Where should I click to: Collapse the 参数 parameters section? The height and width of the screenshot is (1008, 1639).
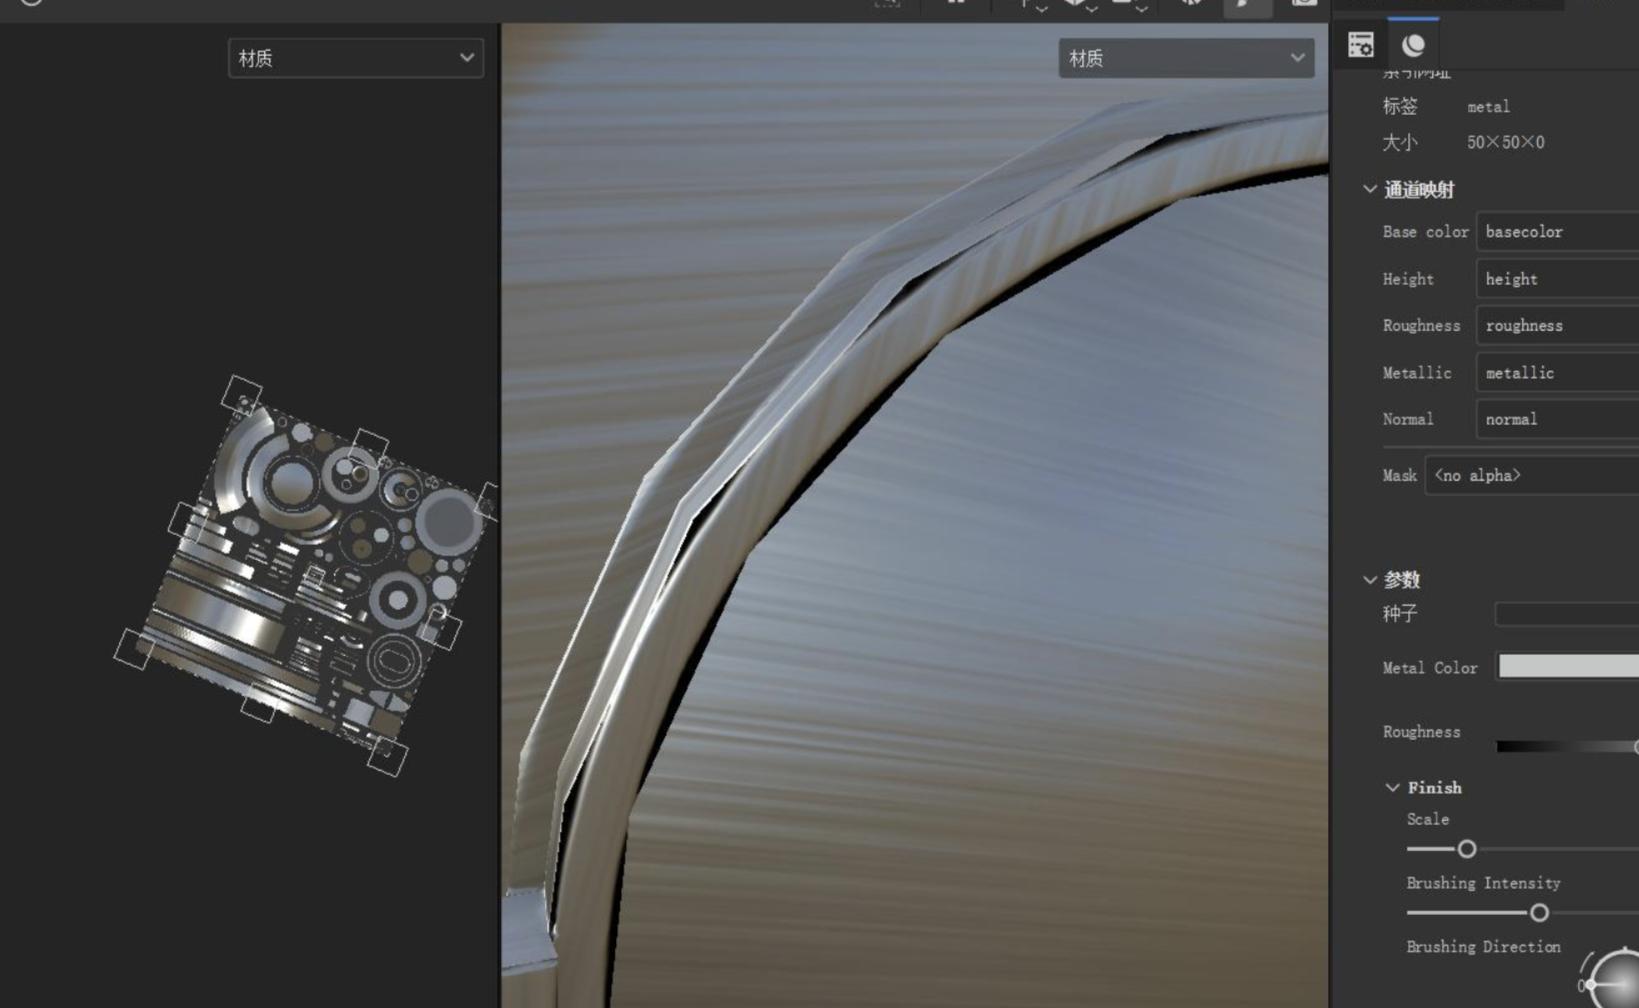1370,580
